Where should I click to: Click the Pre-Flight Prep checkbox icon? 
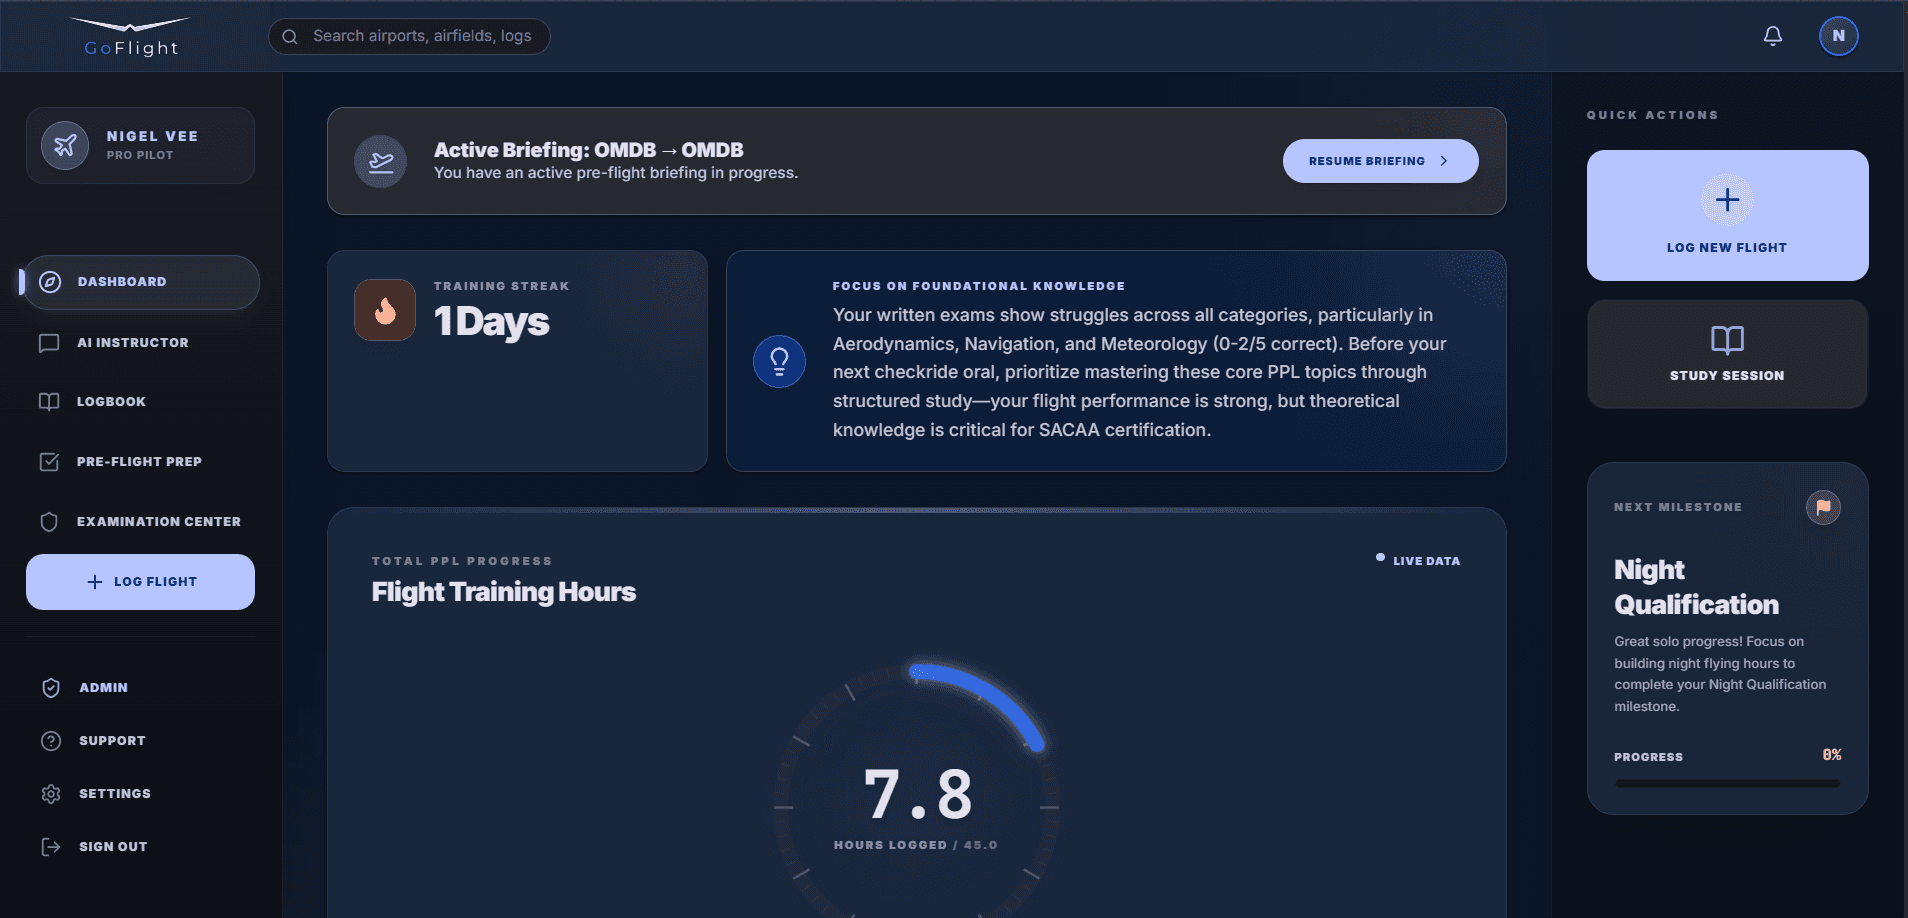point(49,462)
